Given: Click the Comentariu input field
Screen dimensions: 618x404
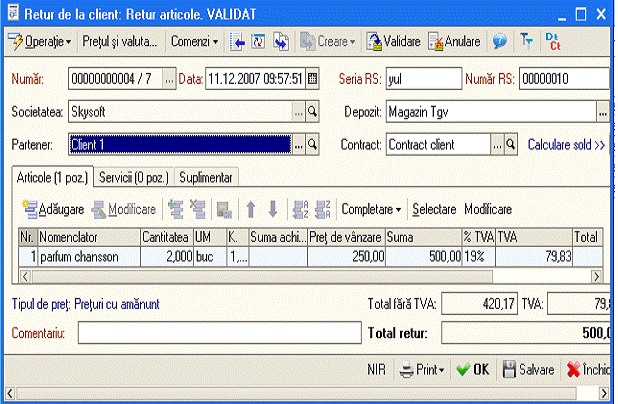Looking at the screenshot, I should click(220, 333).
